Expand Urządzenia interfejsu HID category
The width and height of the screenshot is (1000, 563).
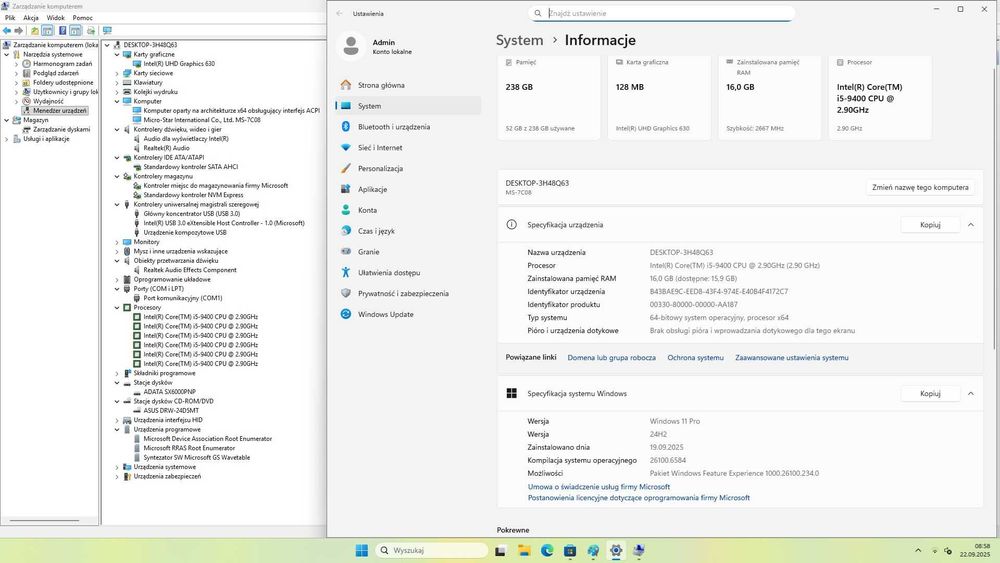pyautogui.click(x=117, y=420)
